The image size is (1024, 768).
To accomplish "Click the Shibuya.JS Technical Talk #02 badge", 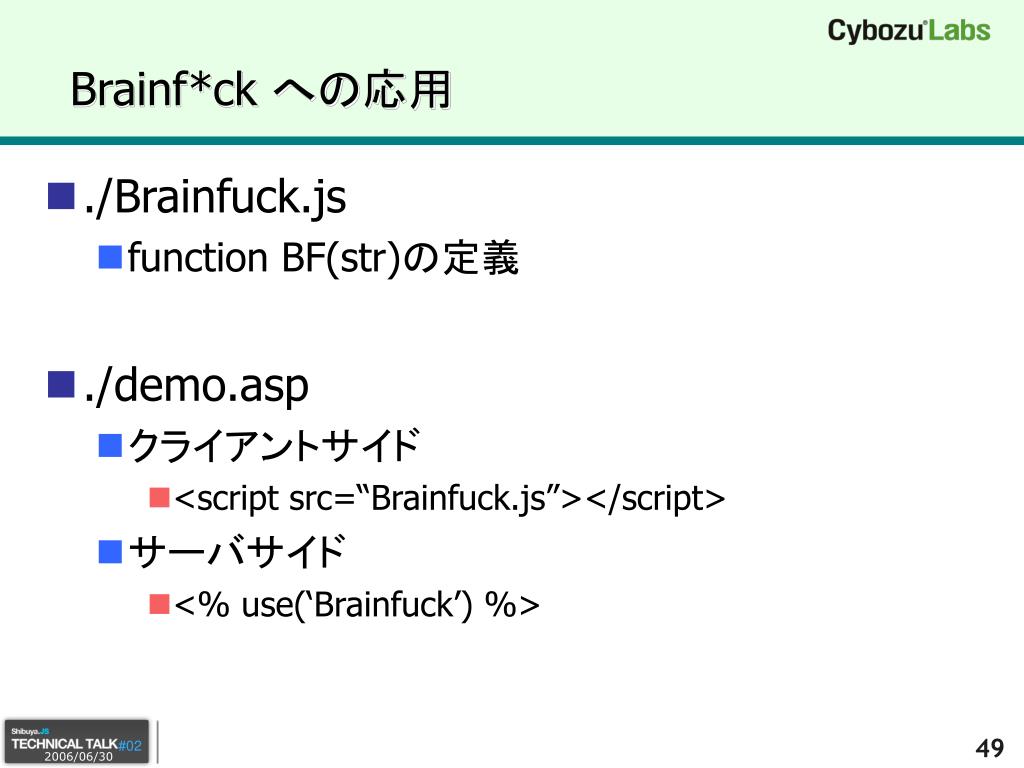I will tap(77, 742).
